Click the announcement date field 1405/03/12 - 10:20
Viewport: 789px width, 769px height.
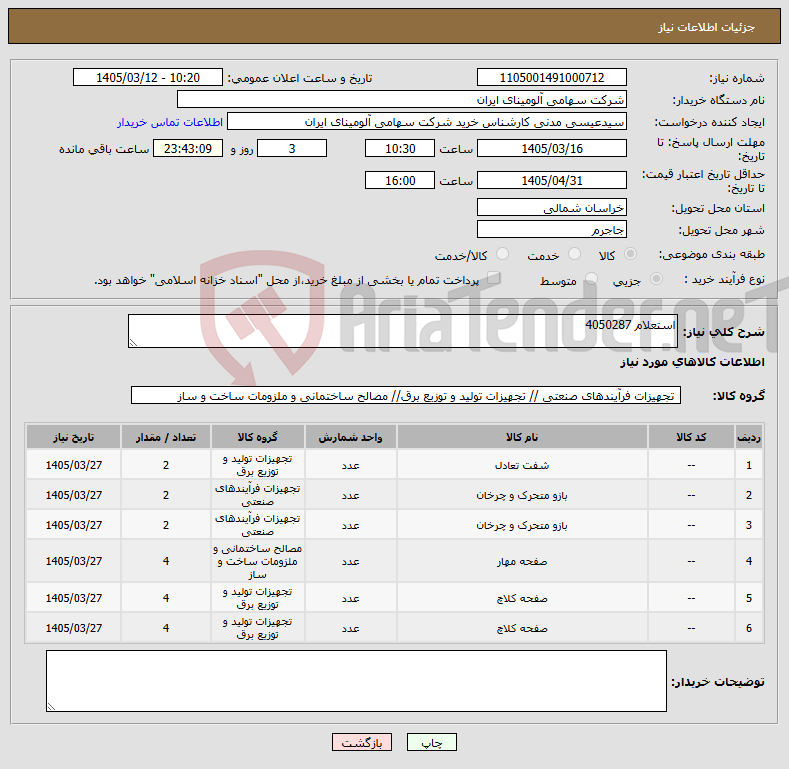(x=148, y=78)
